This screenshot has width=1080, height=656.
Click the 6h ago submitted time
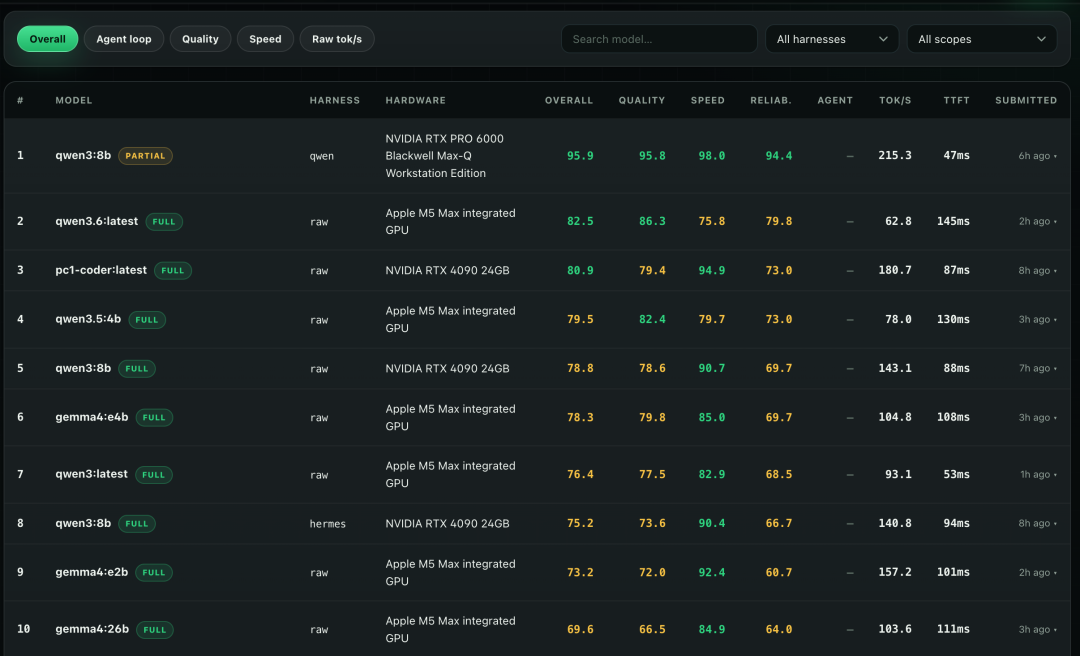click(x=1035, y=156)
